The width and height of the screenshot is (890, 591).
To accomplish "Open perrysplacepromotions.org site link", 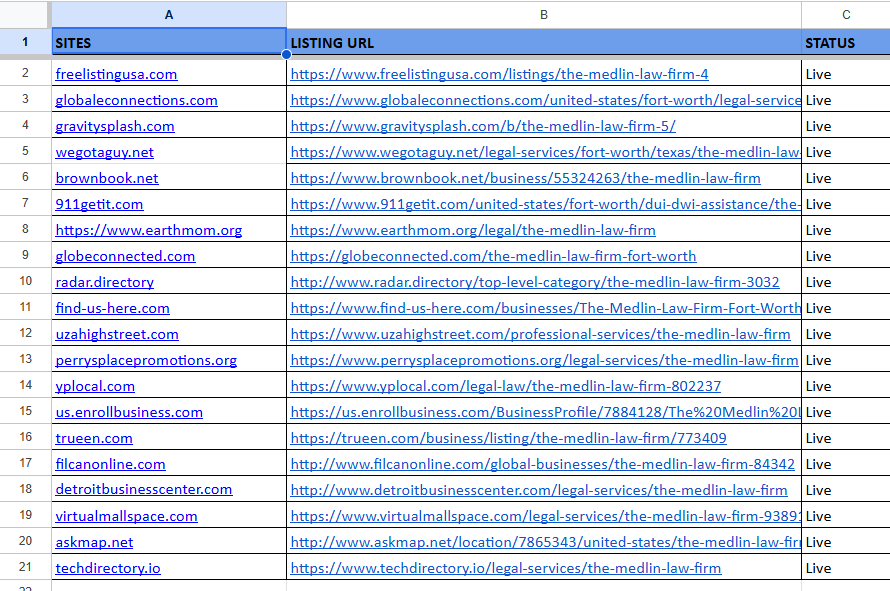I will click(146, 361).
